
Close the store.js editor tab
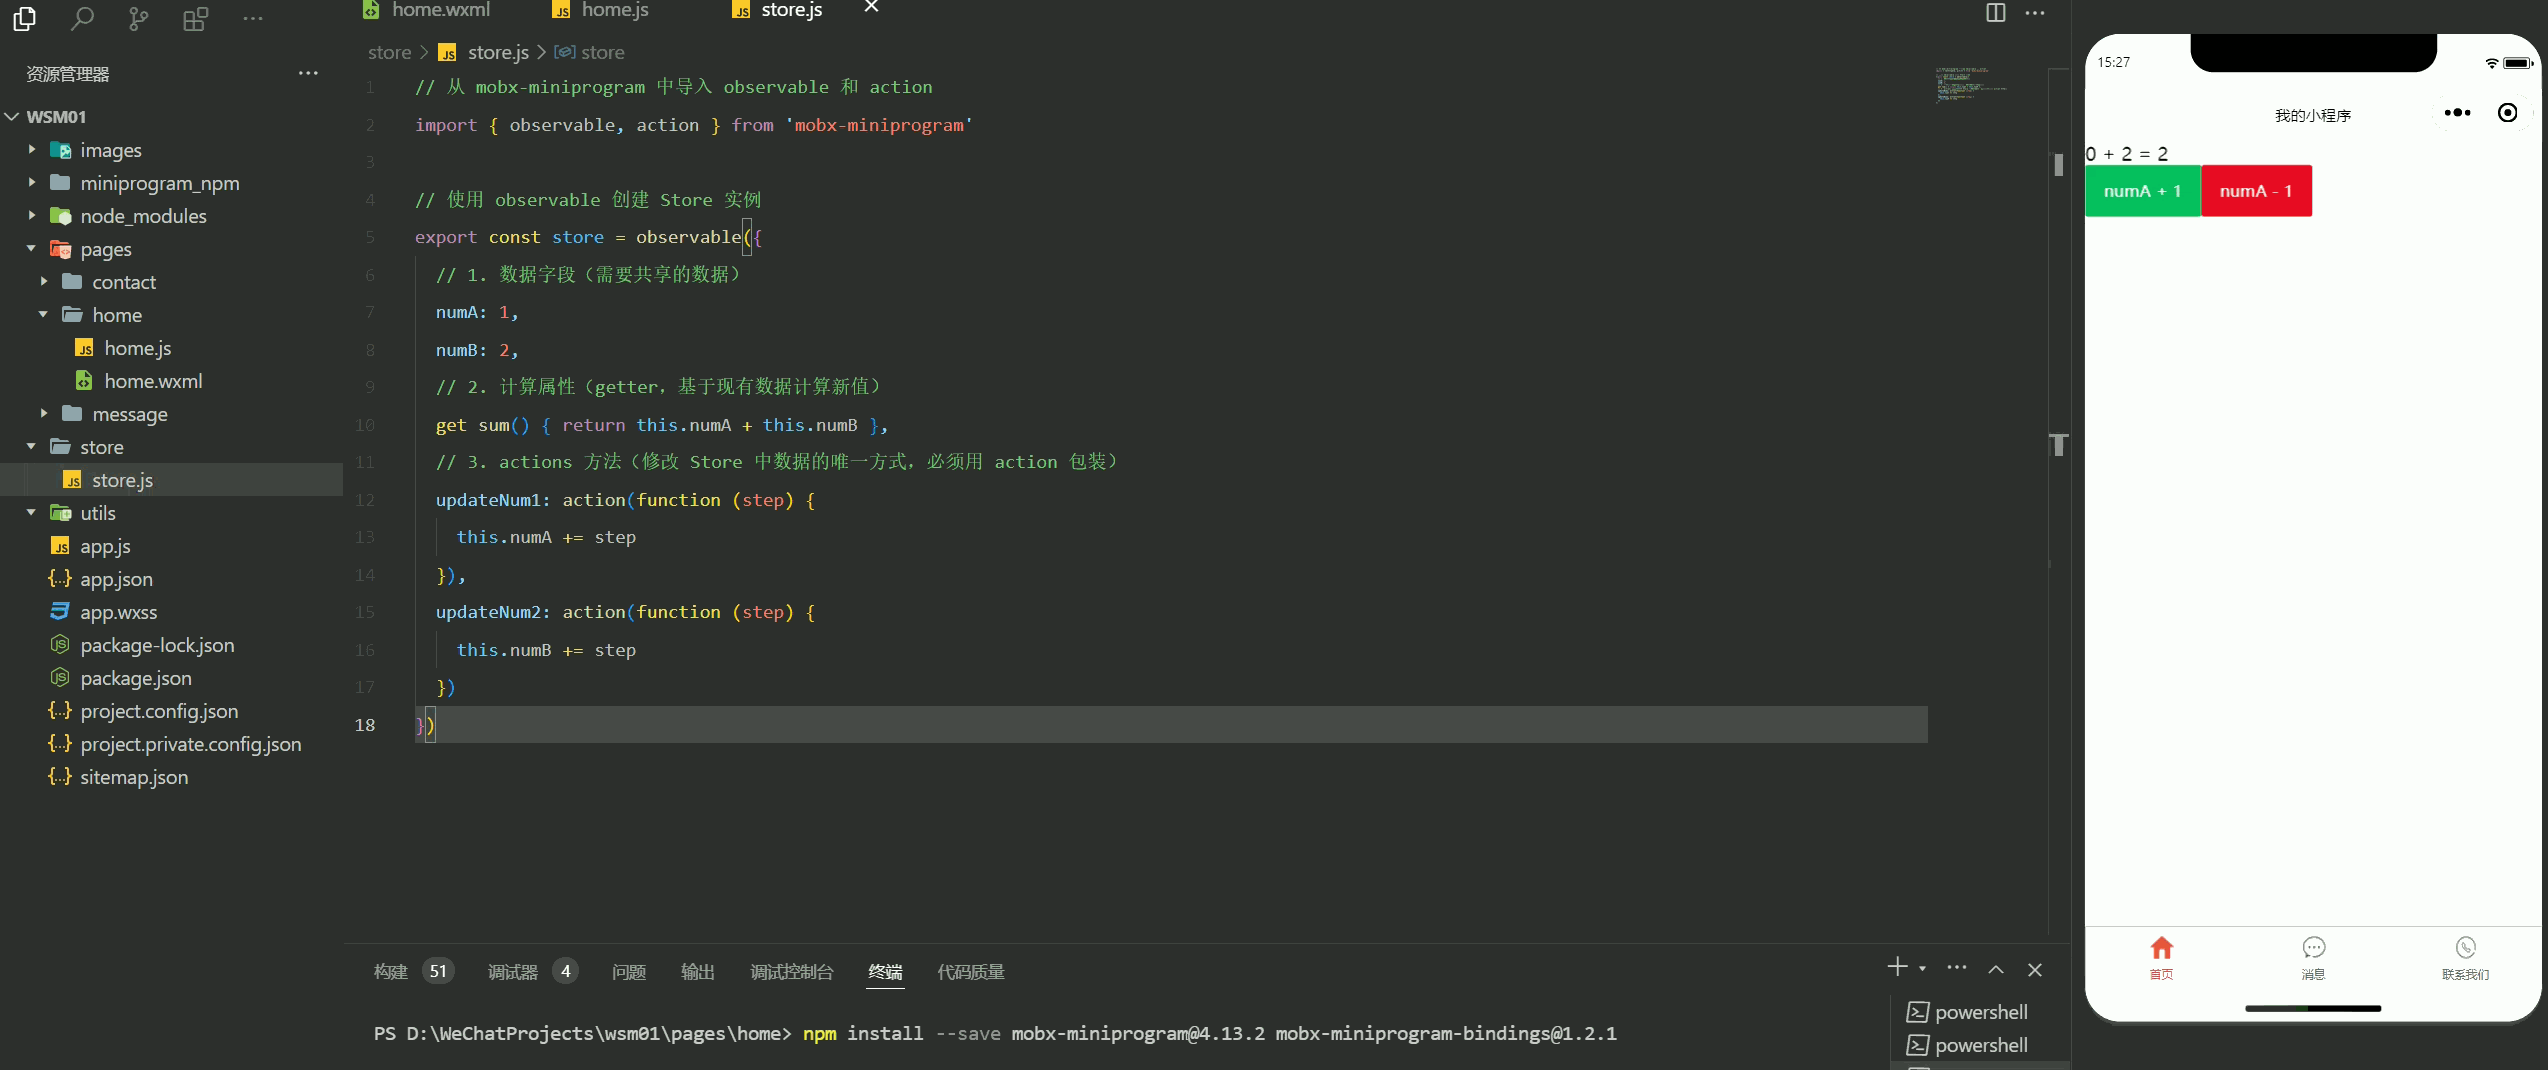point(871,7)
